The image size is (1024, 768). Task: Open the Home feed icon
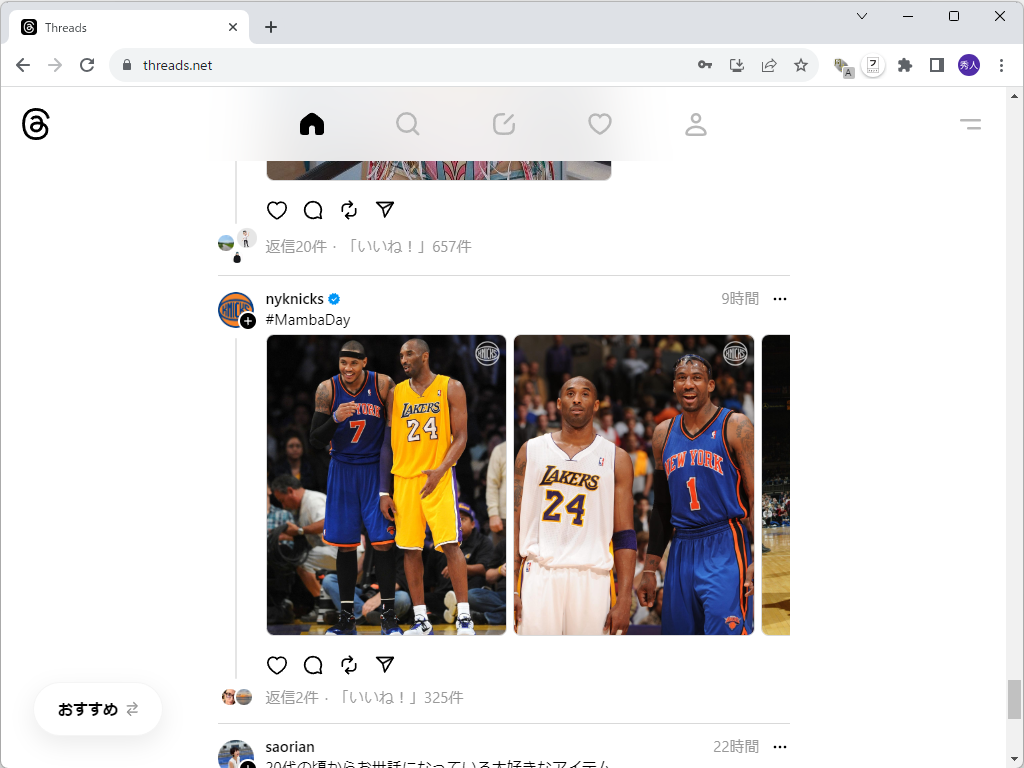click(311, 123)
